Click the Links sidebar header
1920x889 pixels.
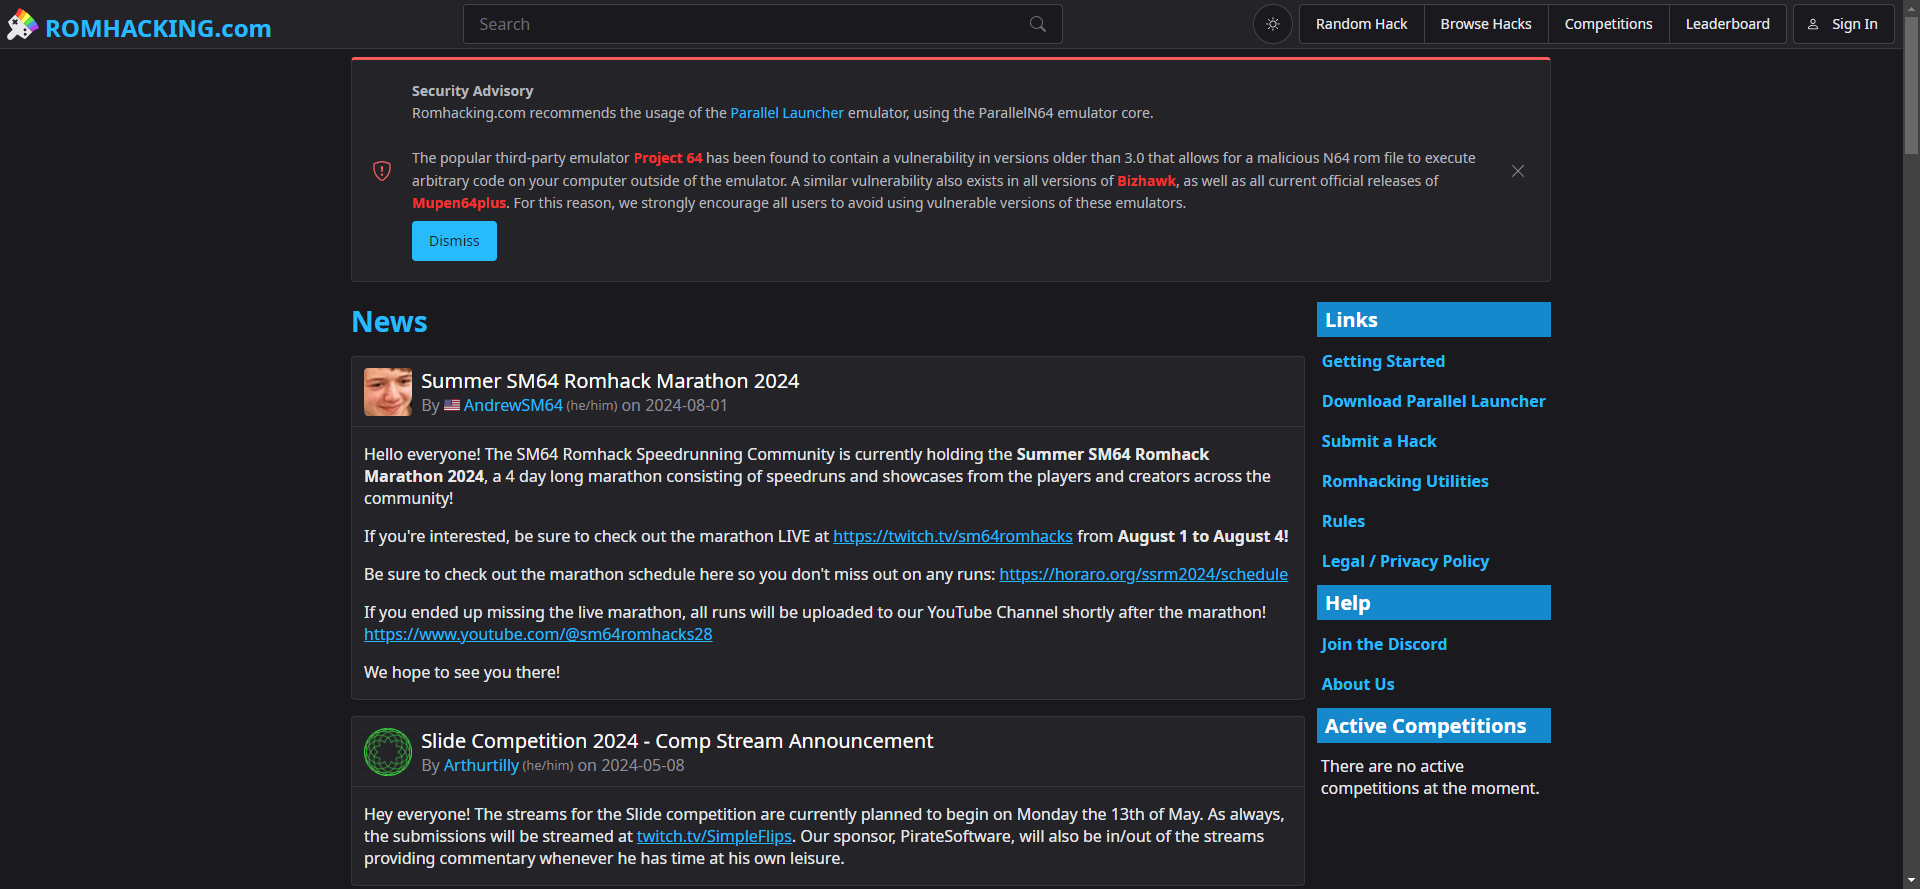pyautogui.click(x=1433, y=320)
